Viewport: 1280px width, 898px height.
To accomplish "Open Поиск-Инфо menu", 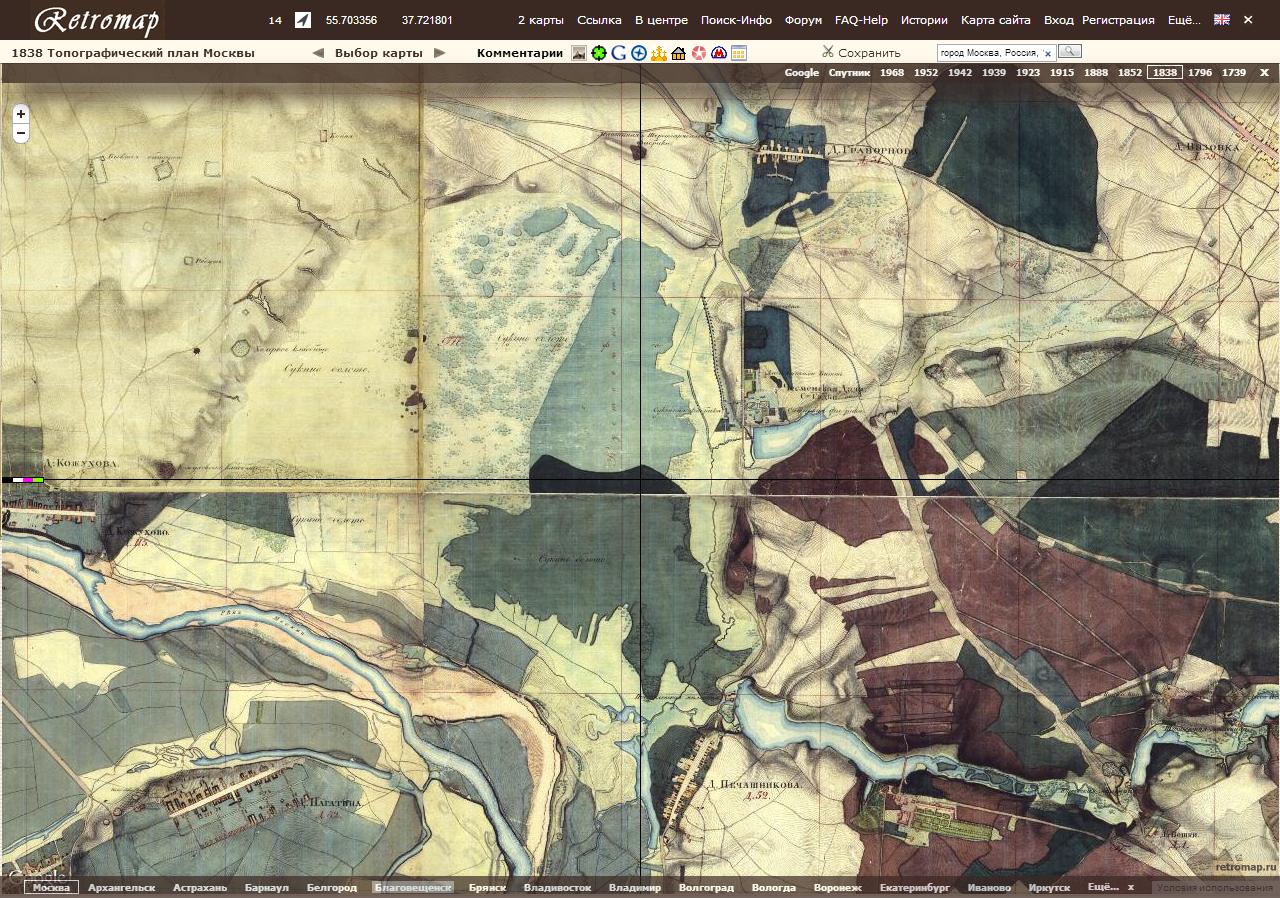I will pyautogui.click(x=736, y=20).
